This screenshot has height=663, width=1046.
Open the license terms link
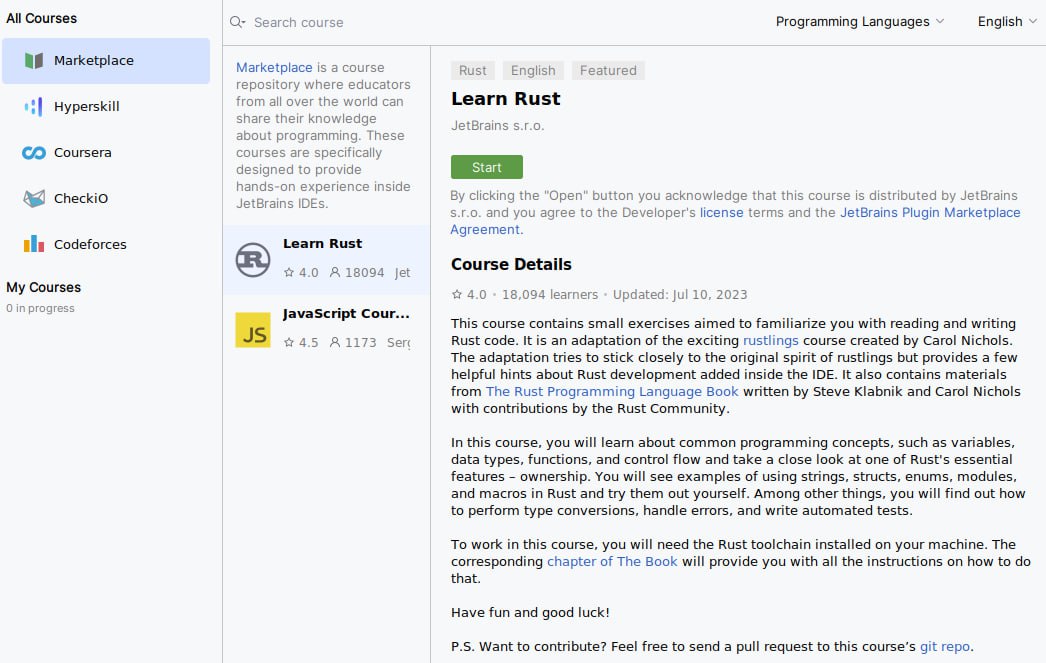tap(721, 213)
